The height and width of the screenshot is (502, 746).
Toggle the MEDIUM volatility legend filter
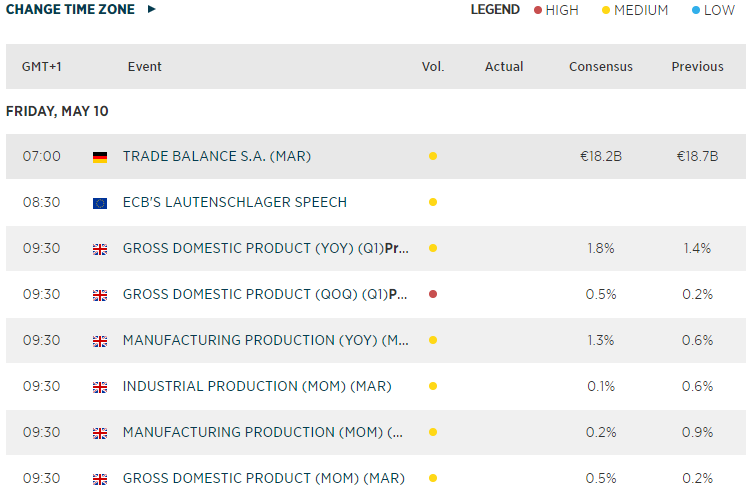coord(635,10)
